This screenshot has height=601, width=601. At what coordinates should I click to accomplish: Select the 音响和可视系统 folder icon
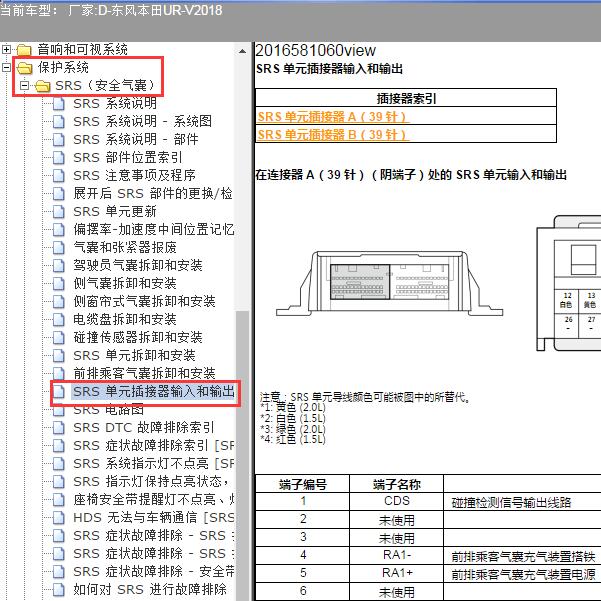[24, 50]
